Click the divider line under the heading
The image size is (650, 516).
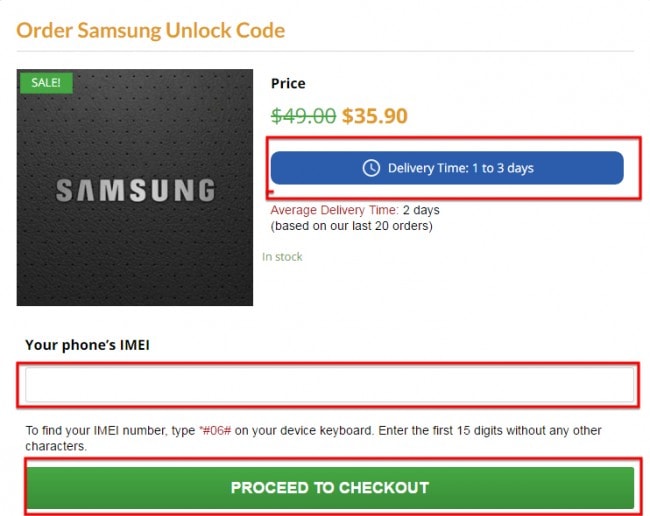point(325,51)
